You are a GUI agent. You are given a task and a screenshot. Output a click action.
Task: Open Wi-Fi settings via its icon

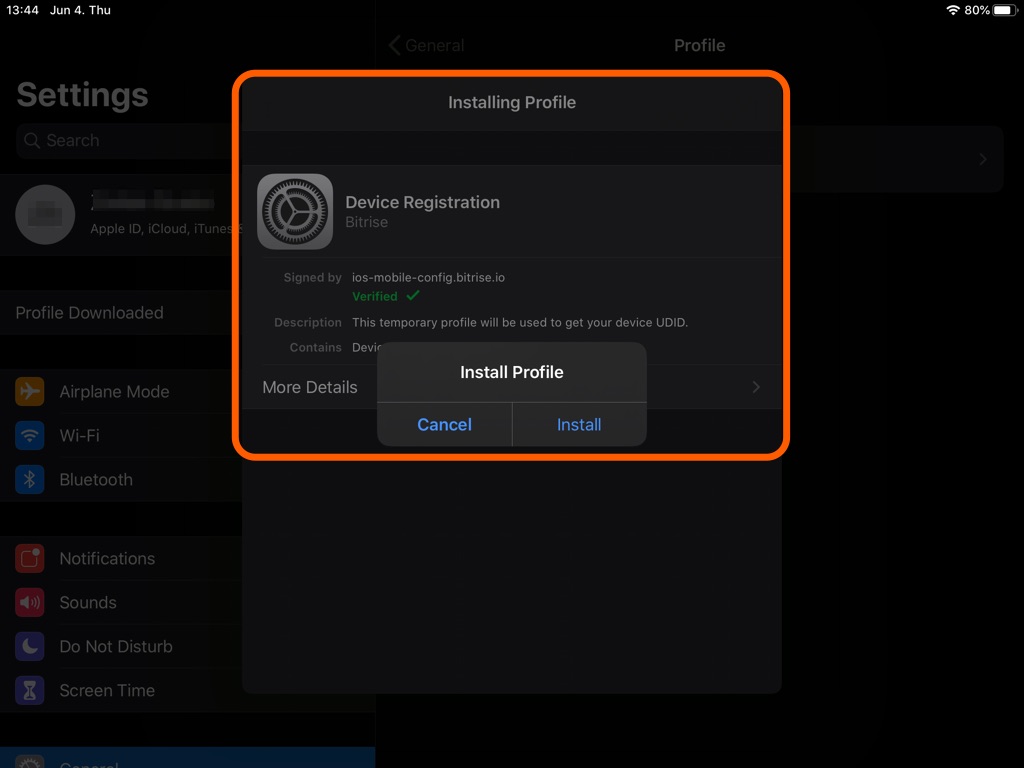pos(29,435)
